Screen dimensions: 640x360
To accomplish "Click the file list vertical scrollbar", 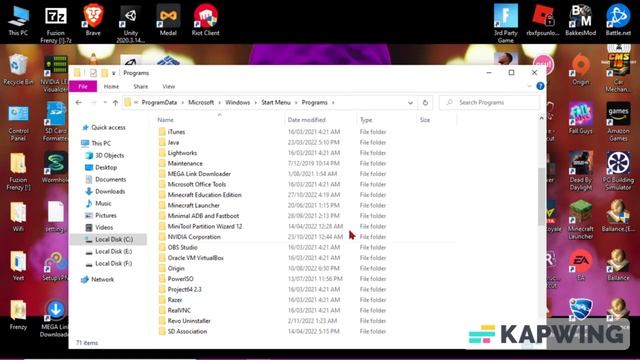I will (542, 196).
